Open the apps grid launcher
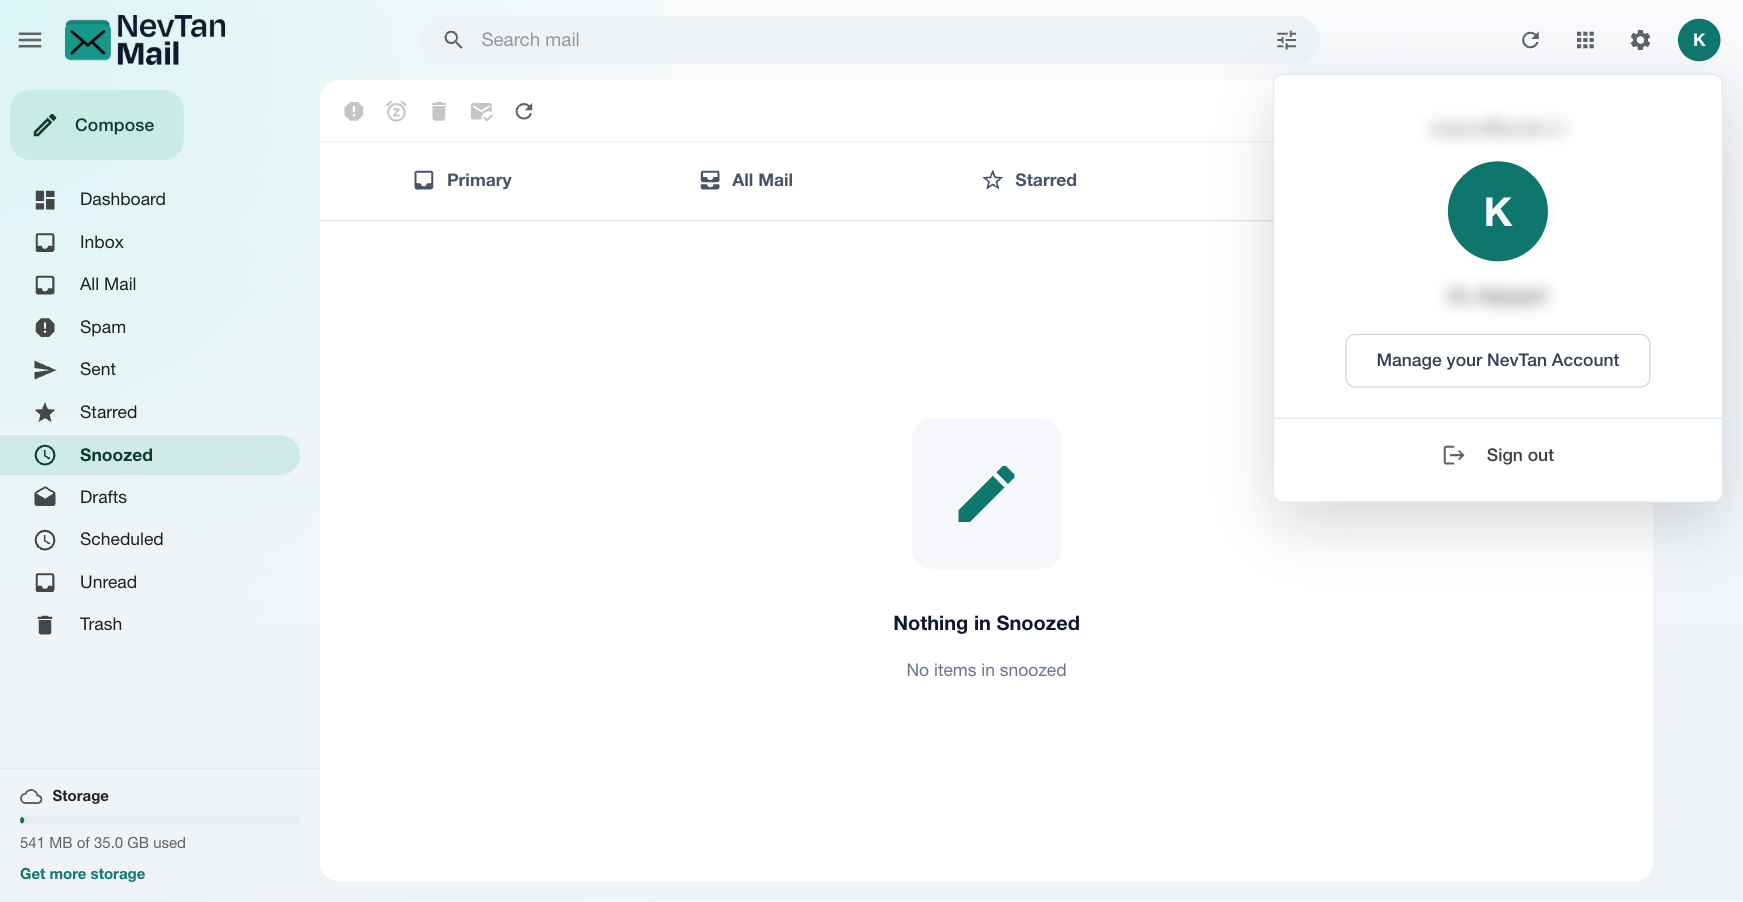 click(1585, 40)
